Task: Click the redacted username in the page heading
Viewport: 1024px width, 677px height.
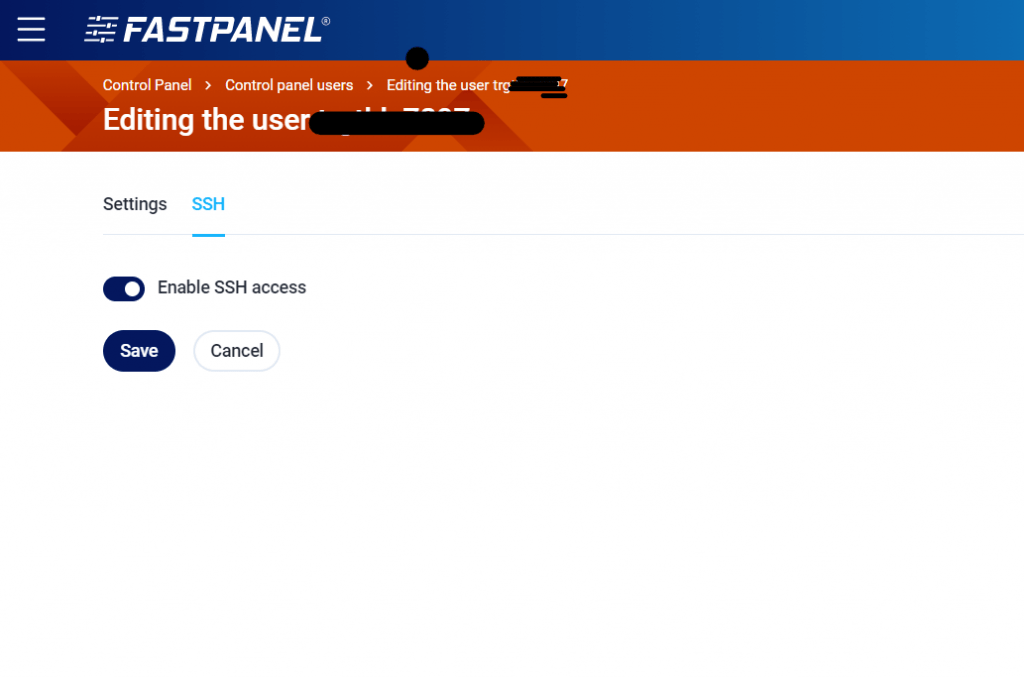Action: (397, 124)
